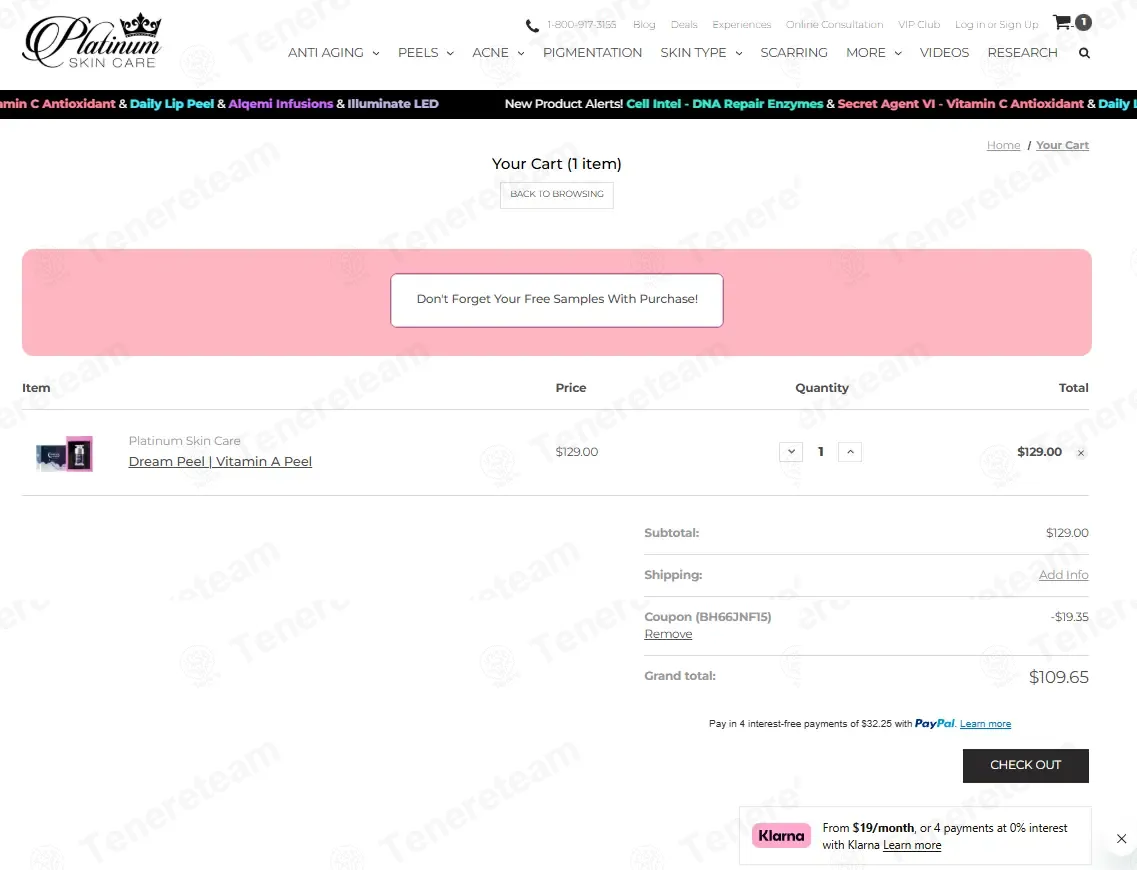Click PayPal Learn more link

tap(985, 724)
